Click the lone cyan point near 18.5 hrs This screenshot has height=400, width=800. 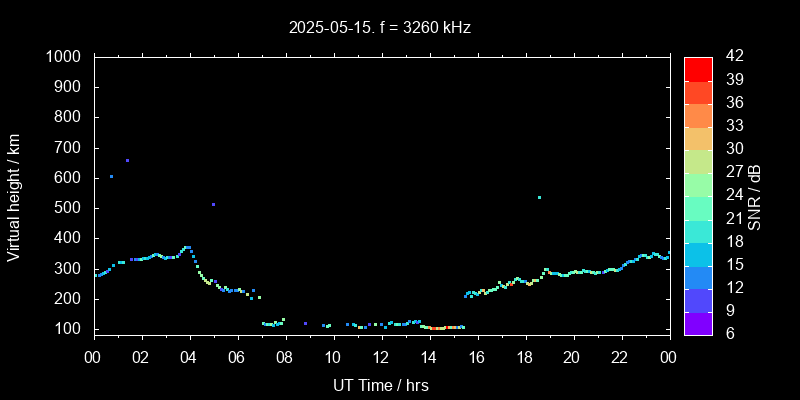click(539, 197)
